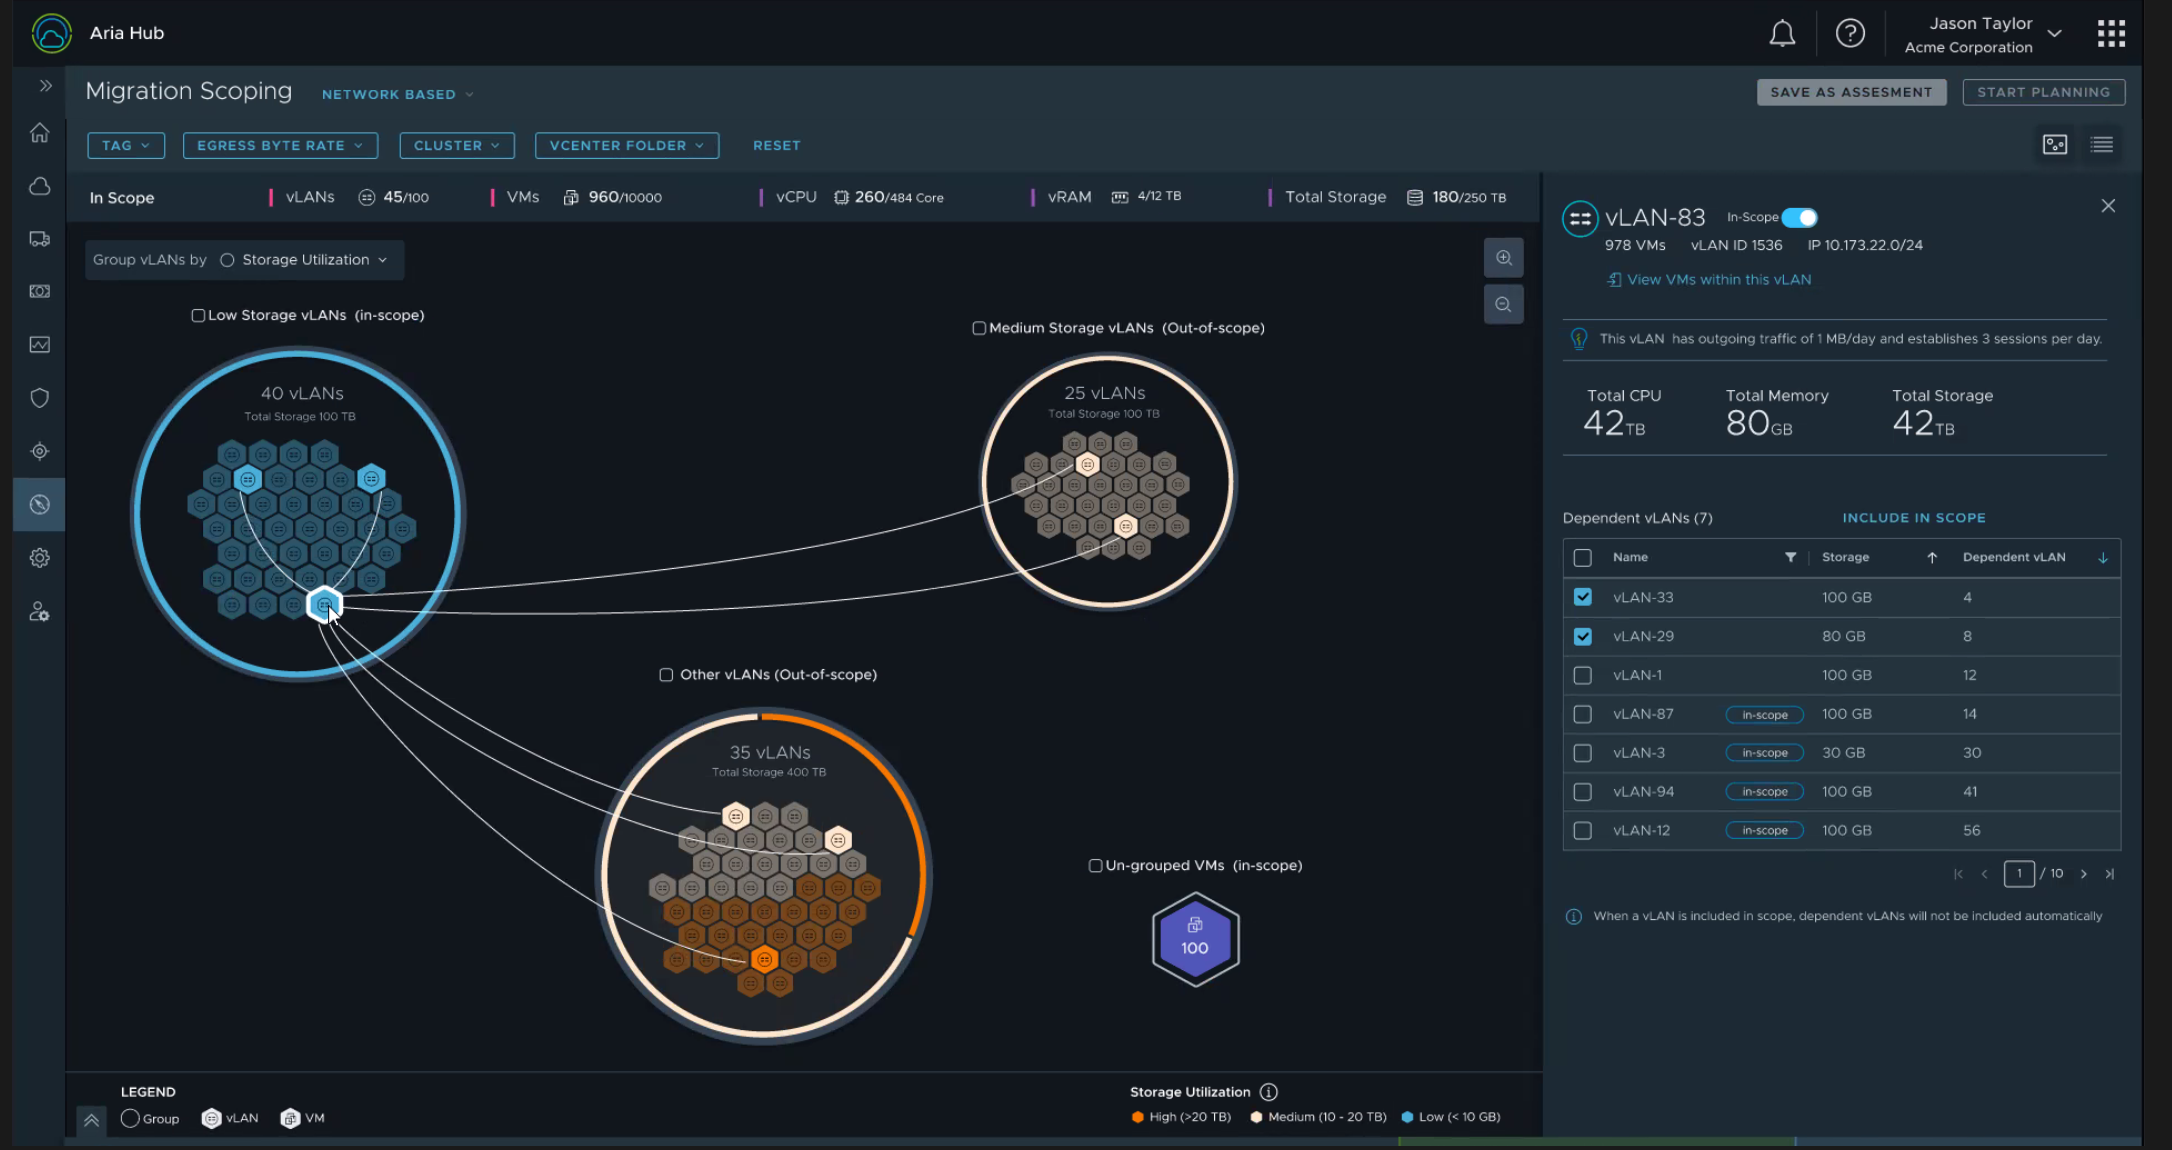2172x1150 pixels.
Task: Uncheck the vLAN-33 row checkbox
Action: tap(1582, 597)
